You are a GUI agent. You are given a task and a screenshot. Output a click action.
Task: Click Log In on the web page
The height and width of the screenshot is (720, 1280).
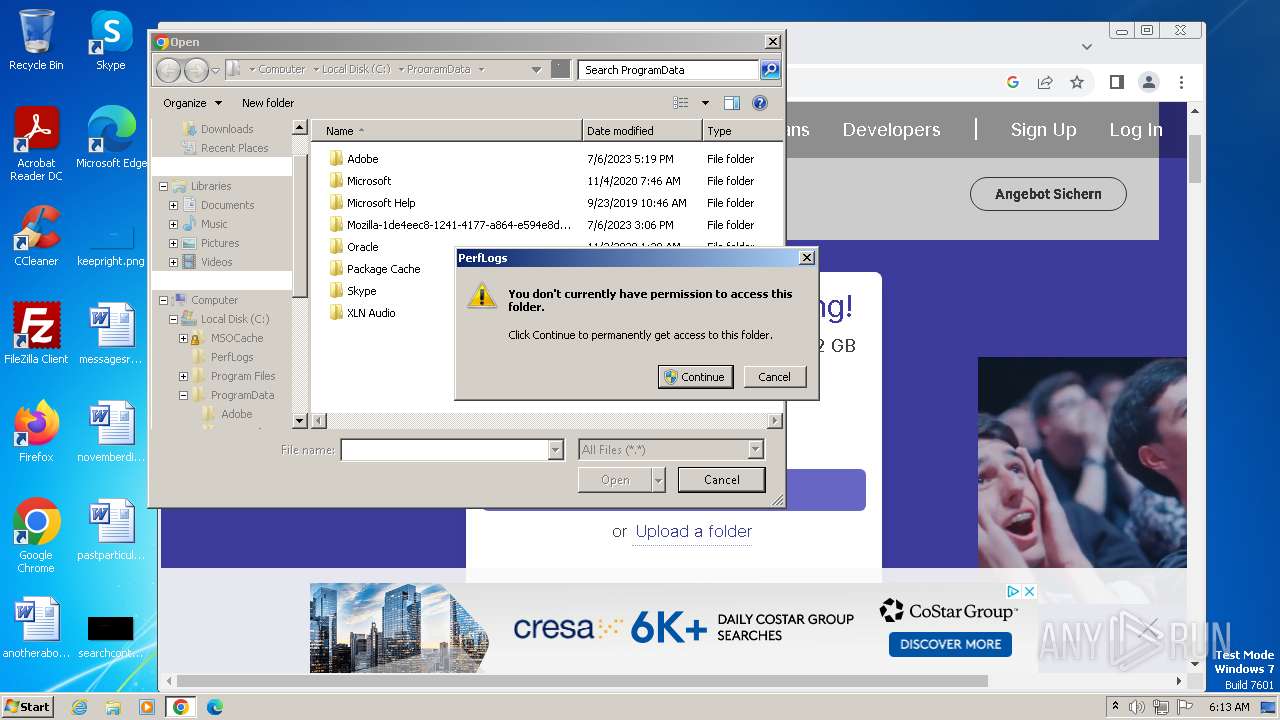coord(1135,130)
